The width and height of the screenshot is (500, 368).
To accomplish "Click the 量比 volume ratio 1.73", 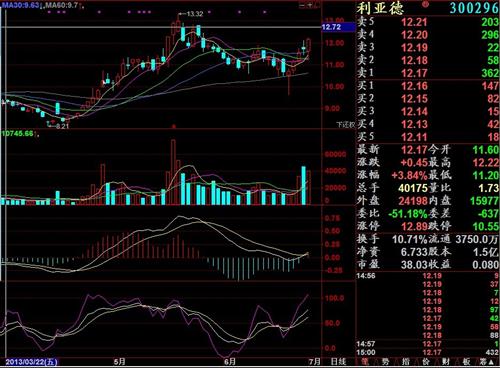I will [488, 188].
